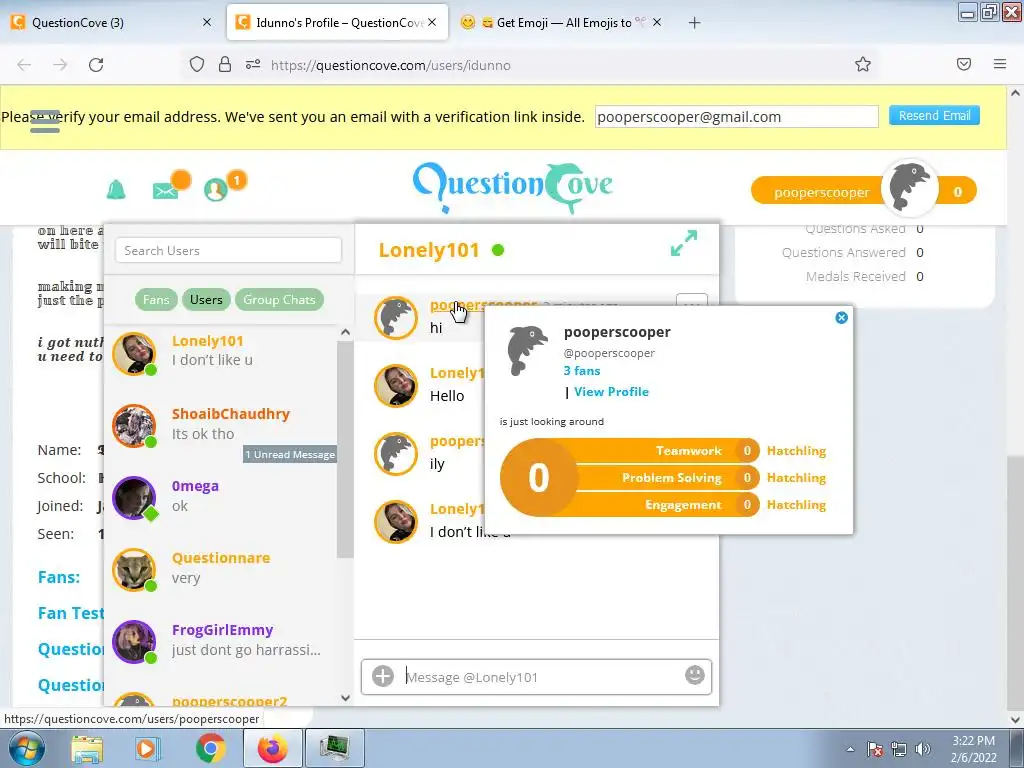Click message options button beside first message

coord(692,302)
